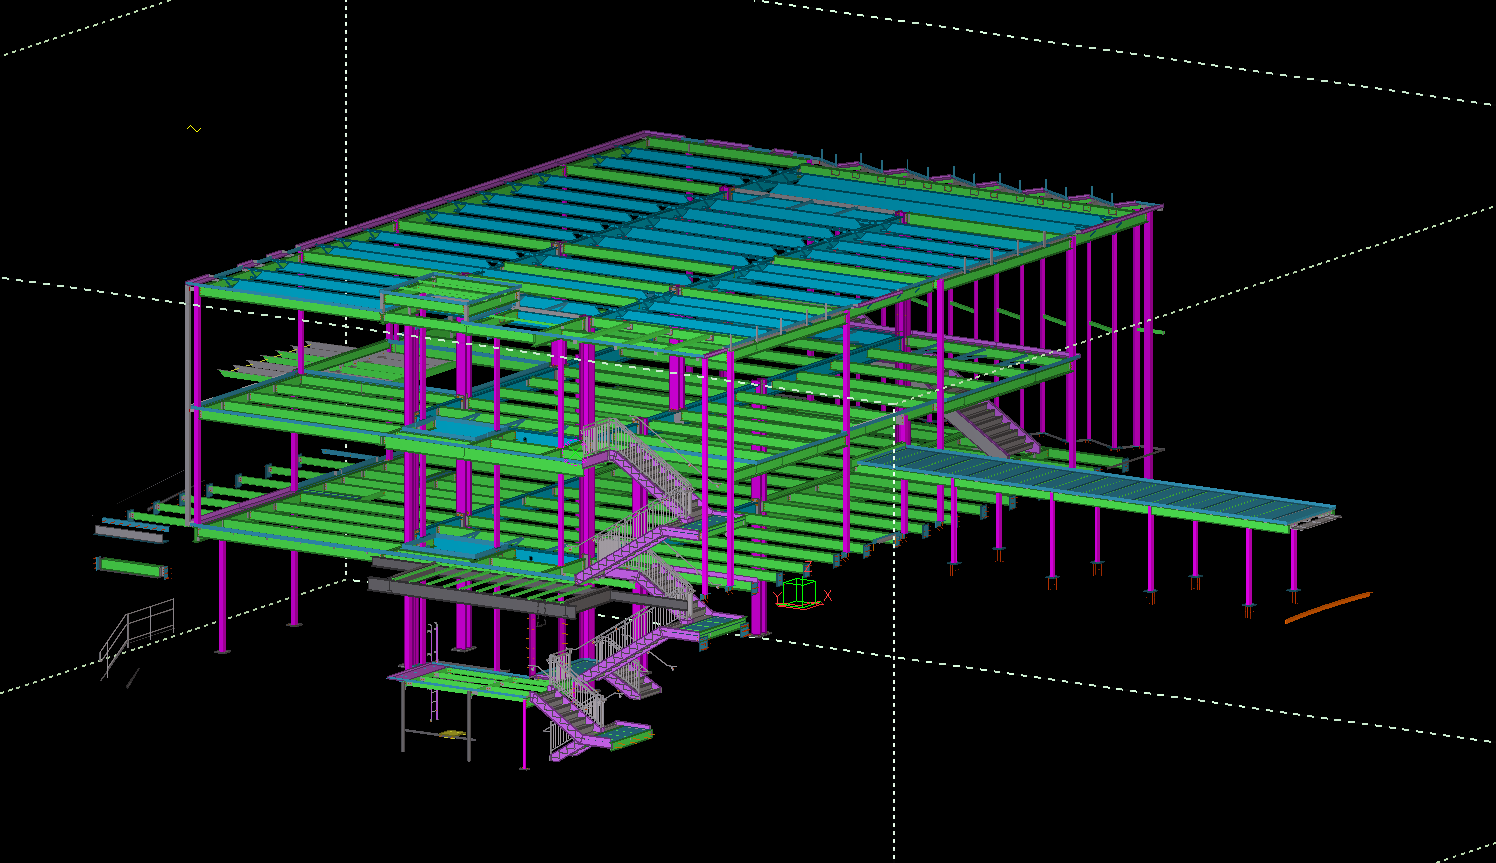The image size is (1496, 863).
Task: Select the yellow object beneath the small platform
Action: [x=452, y=735]
